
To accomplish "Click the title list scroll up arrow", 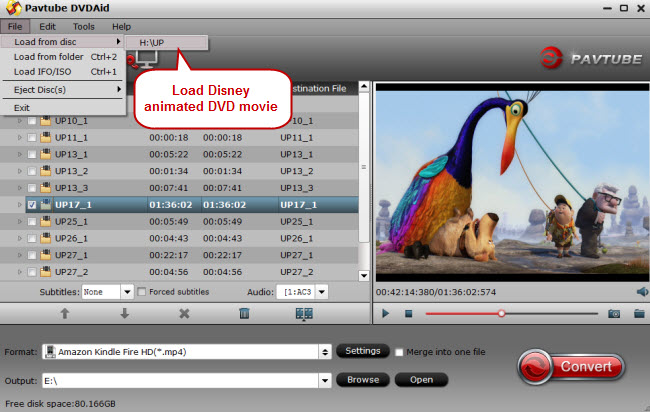I will point(364,86).
